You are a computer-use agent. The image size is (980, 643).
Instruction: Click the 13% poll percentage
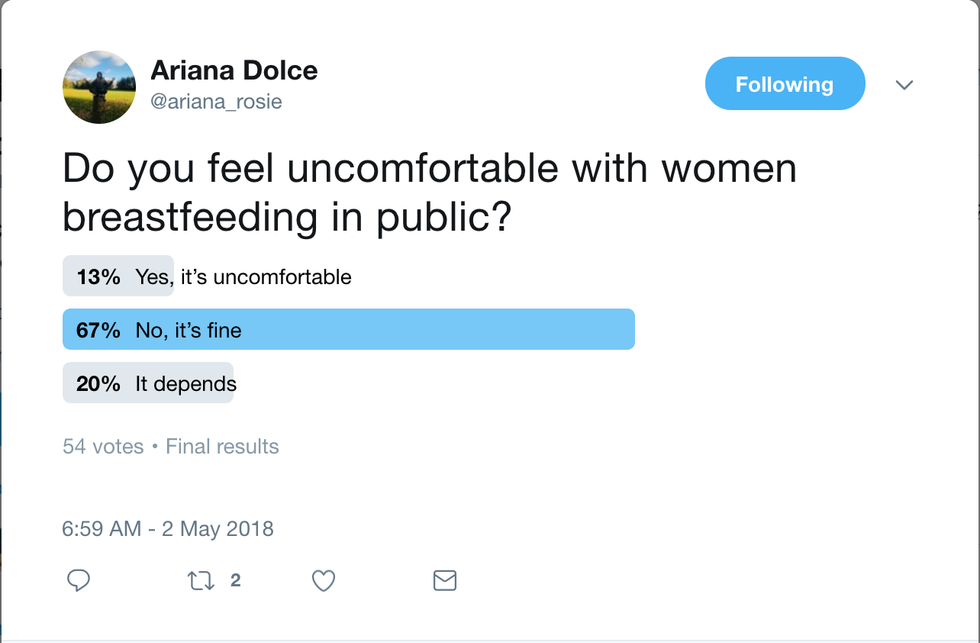(98, 277)
